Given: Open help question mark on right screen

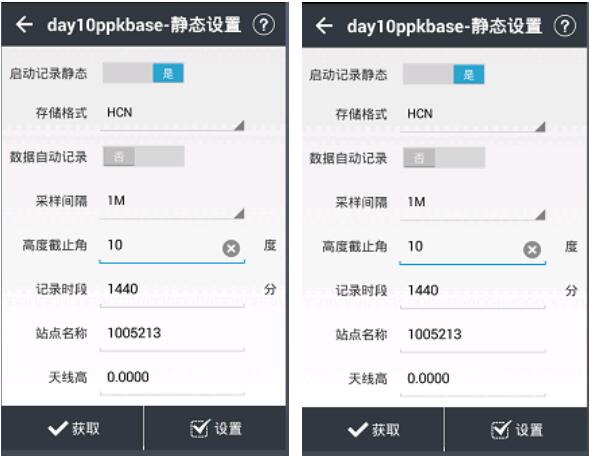Looking at the screenshot, I should pos(564,26).
